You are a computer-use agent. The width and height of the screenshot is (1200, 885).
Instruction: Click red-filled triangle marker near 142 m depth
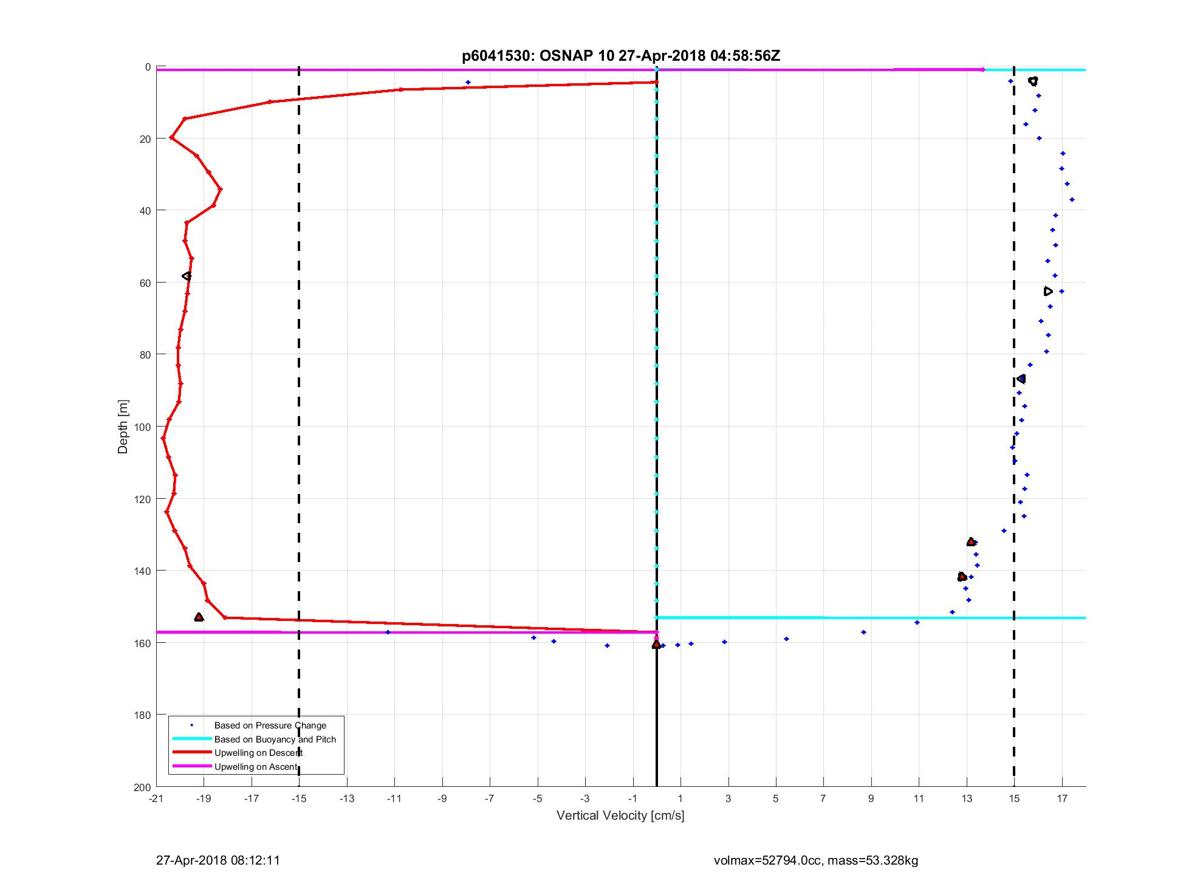962,577
